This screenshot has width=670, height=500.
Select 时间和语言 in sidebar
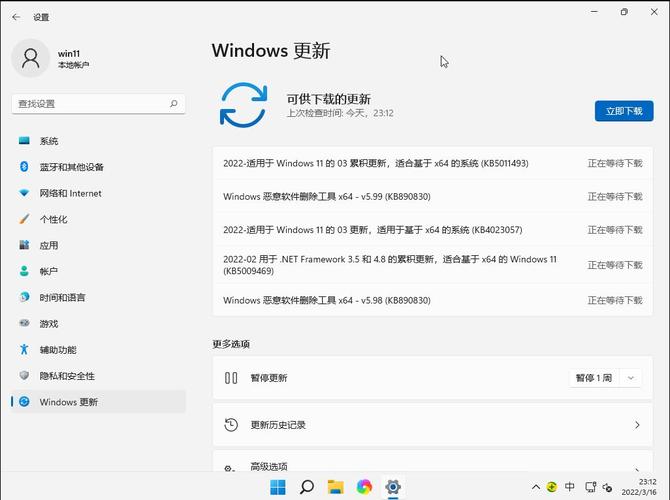pyautogui.click(x=98, y=297)
